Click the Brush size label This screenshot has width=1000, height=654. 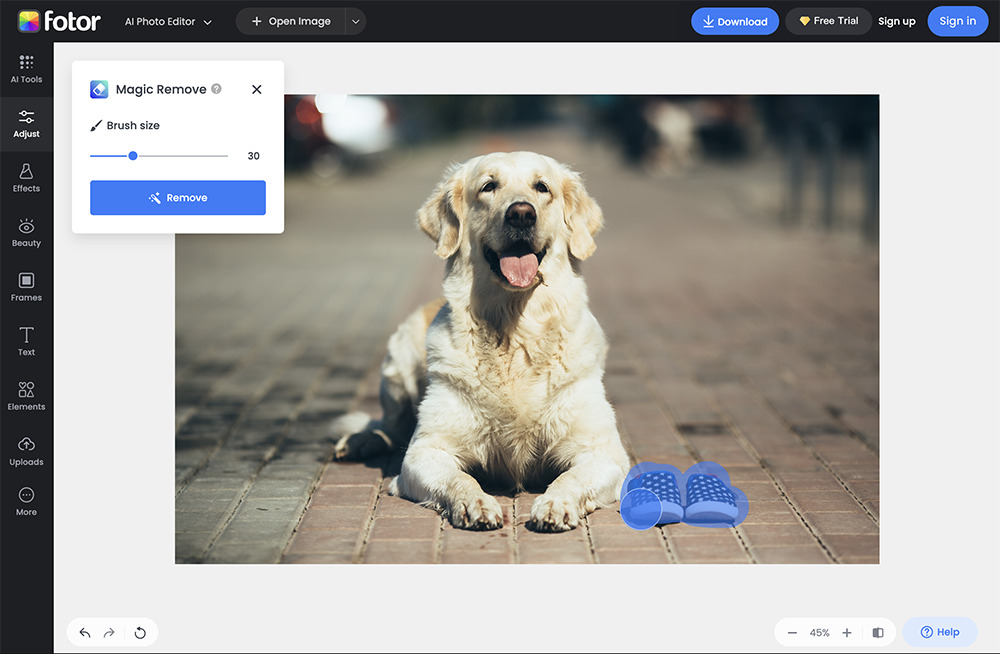pyautogui.click(x=133, y=126)
